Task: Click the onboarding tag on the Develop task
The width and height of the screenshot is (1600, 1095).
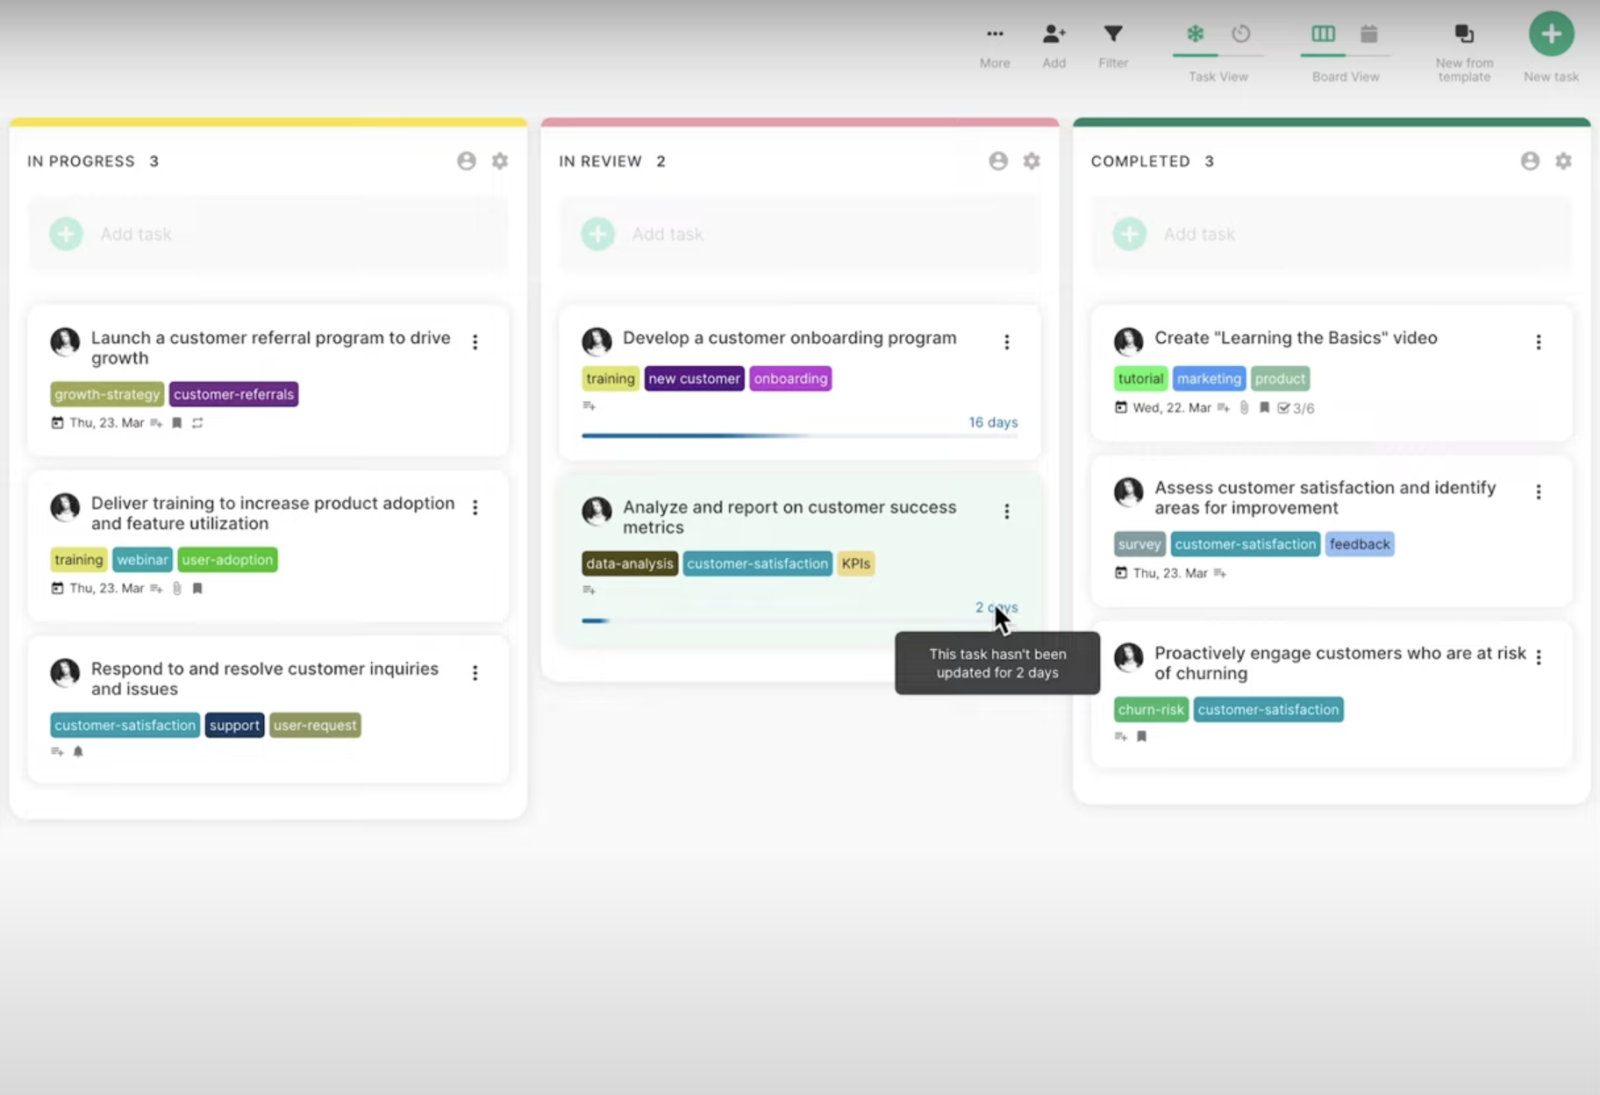Action: 790,379
